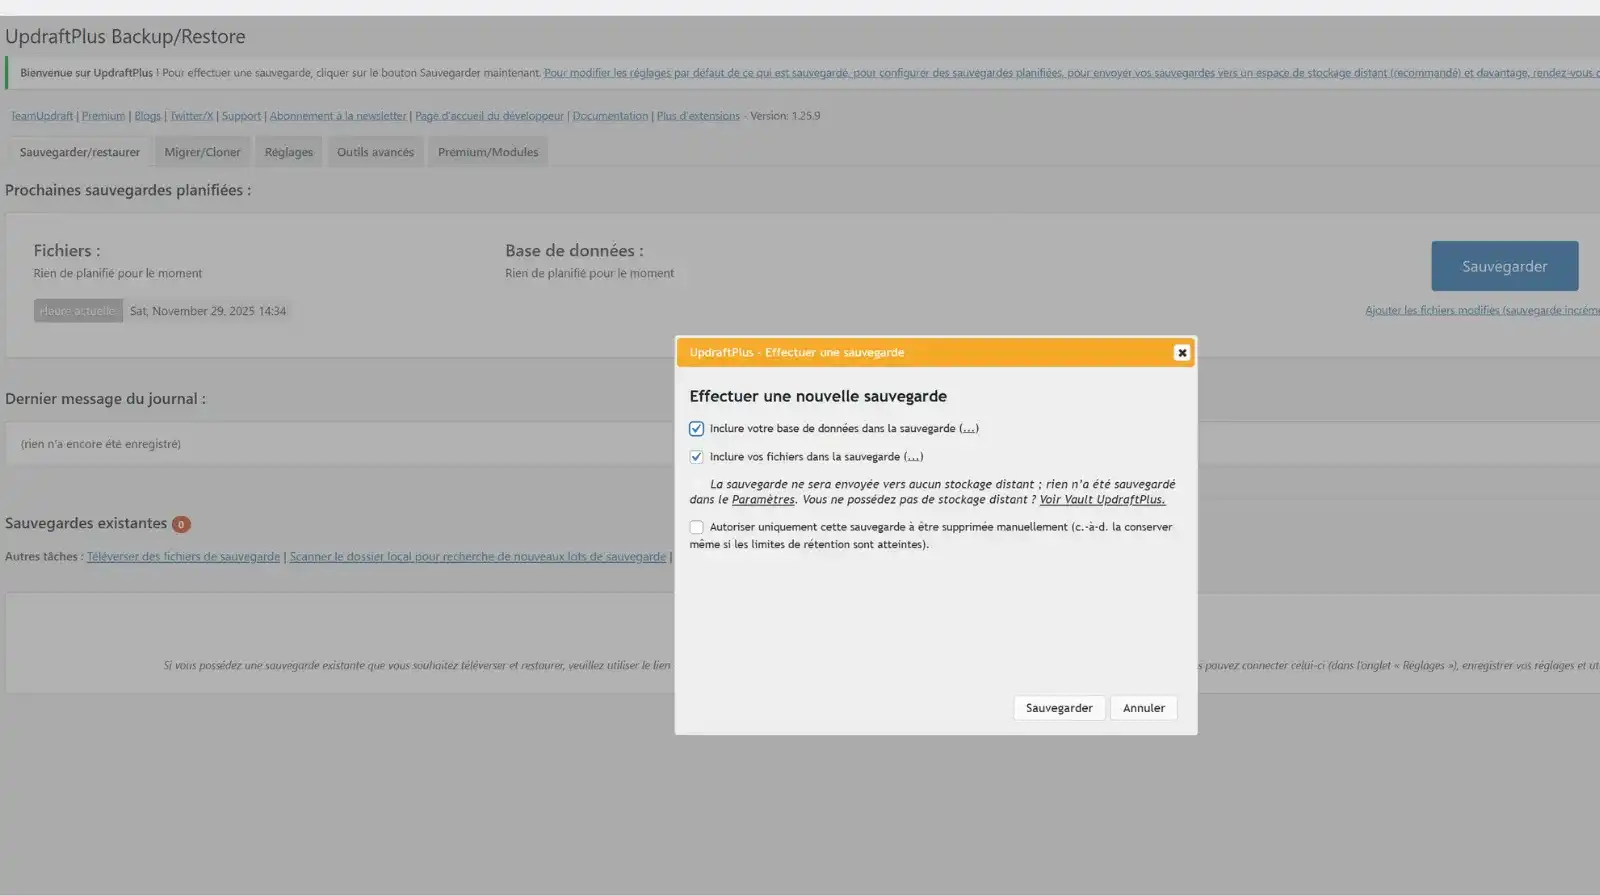Image resolution: width=1600 pixels, height=896 pixels.
Task: Close the UpdraftPlus backup dialog
Action: (x=1181, y=352)
